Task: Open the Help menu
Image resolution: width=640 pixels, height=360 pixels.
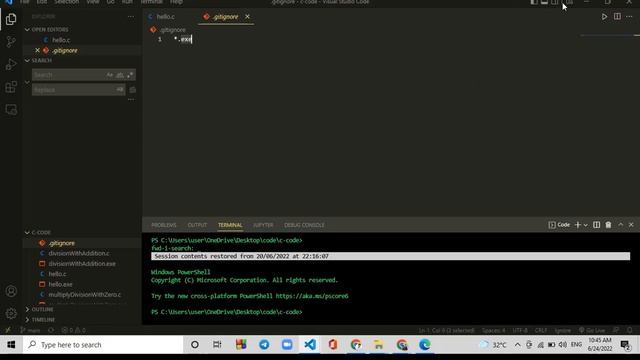Action: [x=176, y=2]
